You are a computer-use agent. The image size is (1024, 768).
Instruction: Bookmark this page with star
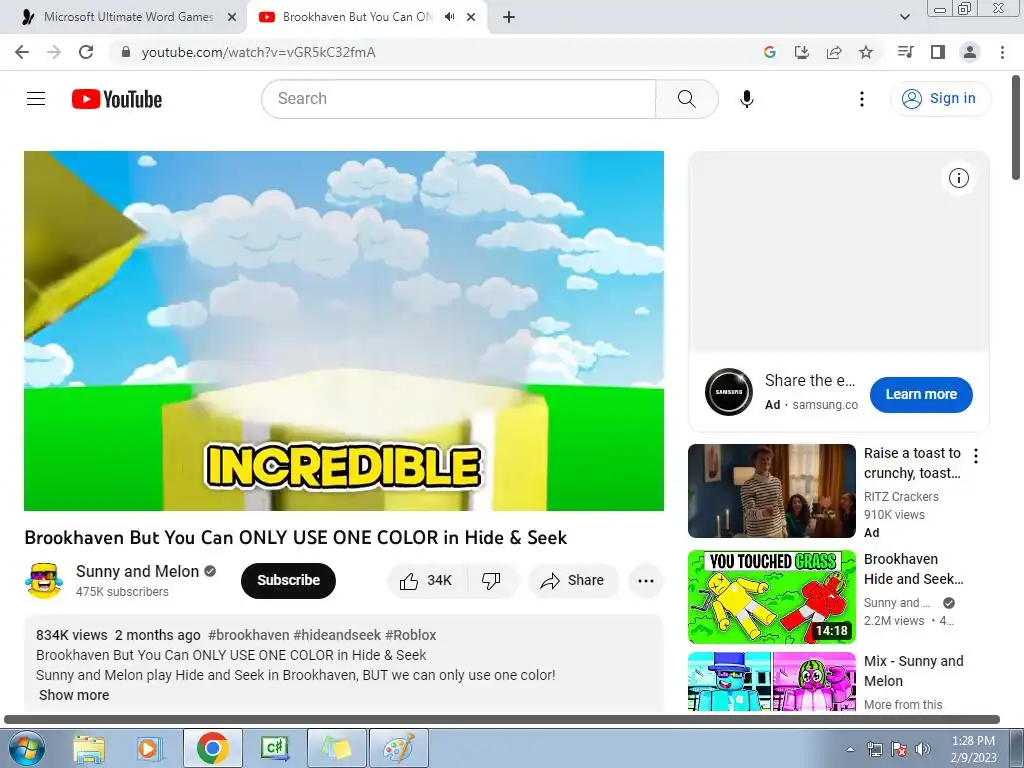pos(866,52)
